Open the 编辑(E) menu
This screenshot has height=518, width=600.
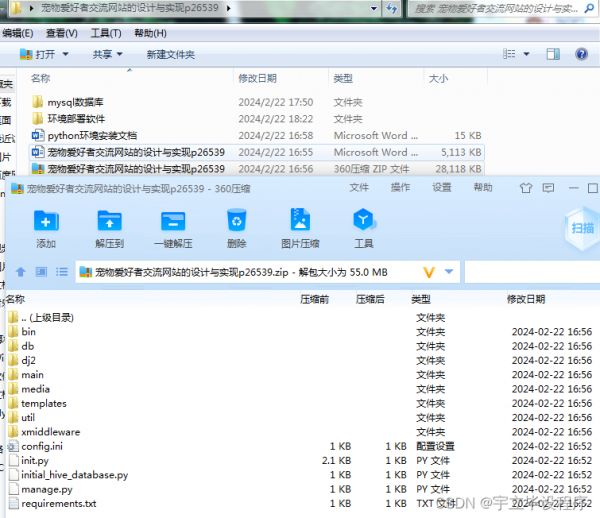18,33
